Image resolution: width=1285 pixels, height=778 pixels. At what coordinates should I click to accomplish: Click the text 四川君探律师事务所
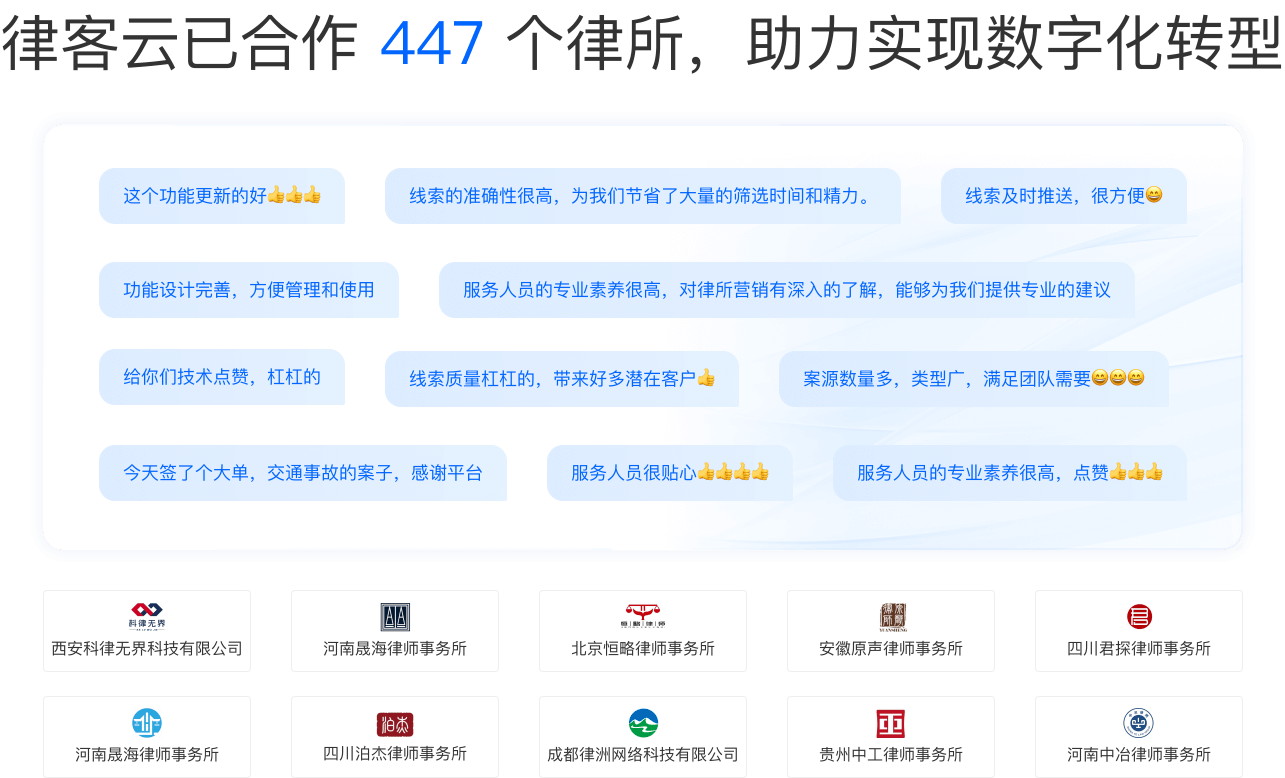pyautogui.click(x=1139, y=649)
